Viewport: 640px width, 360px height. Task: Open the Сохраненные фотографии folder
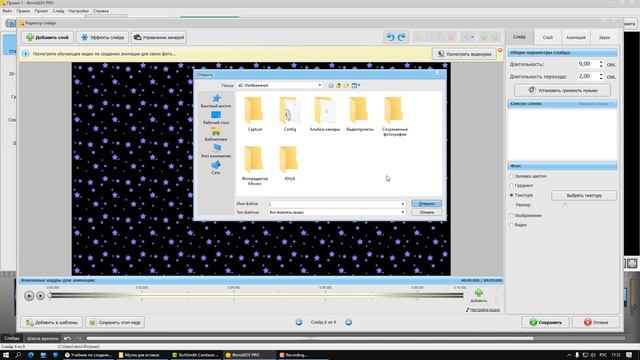[x=395, y=116]
